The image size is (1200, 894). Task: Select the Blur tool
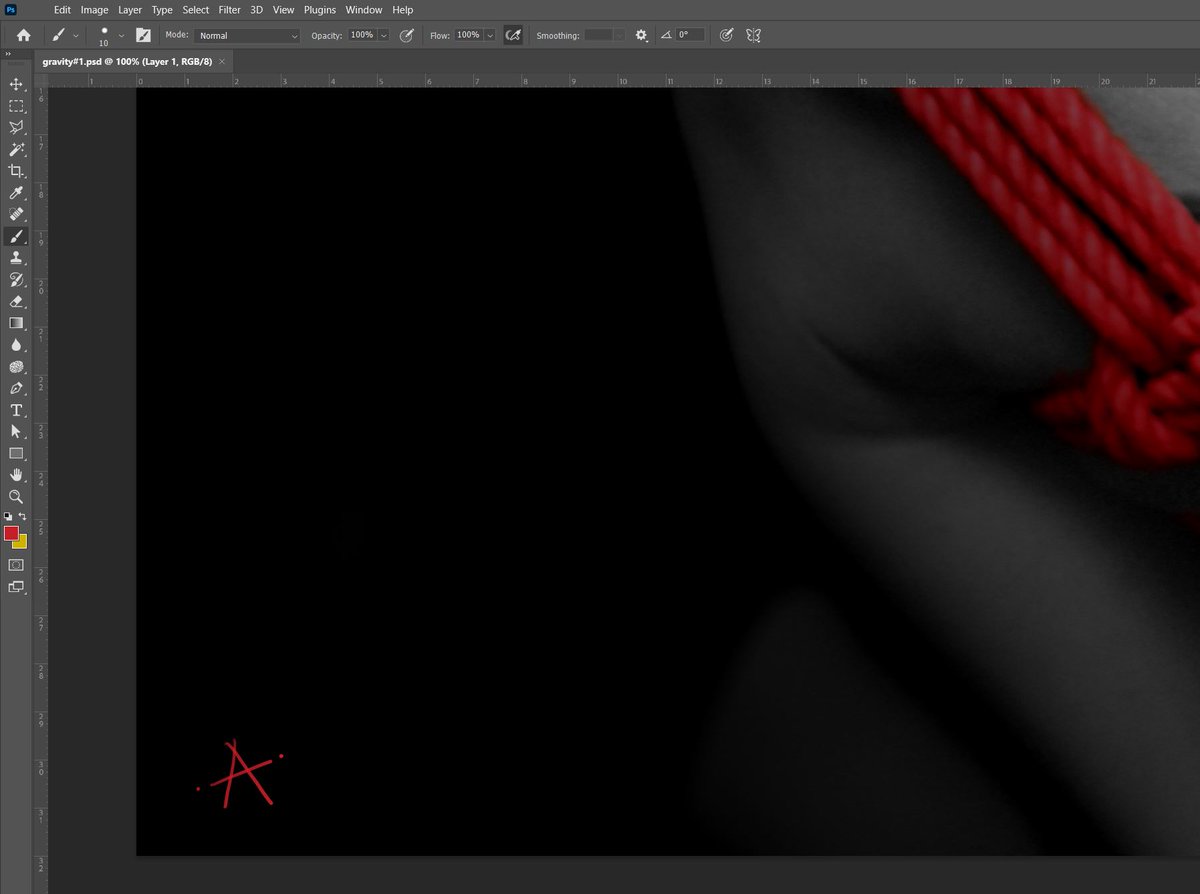(x=16, y=344)
